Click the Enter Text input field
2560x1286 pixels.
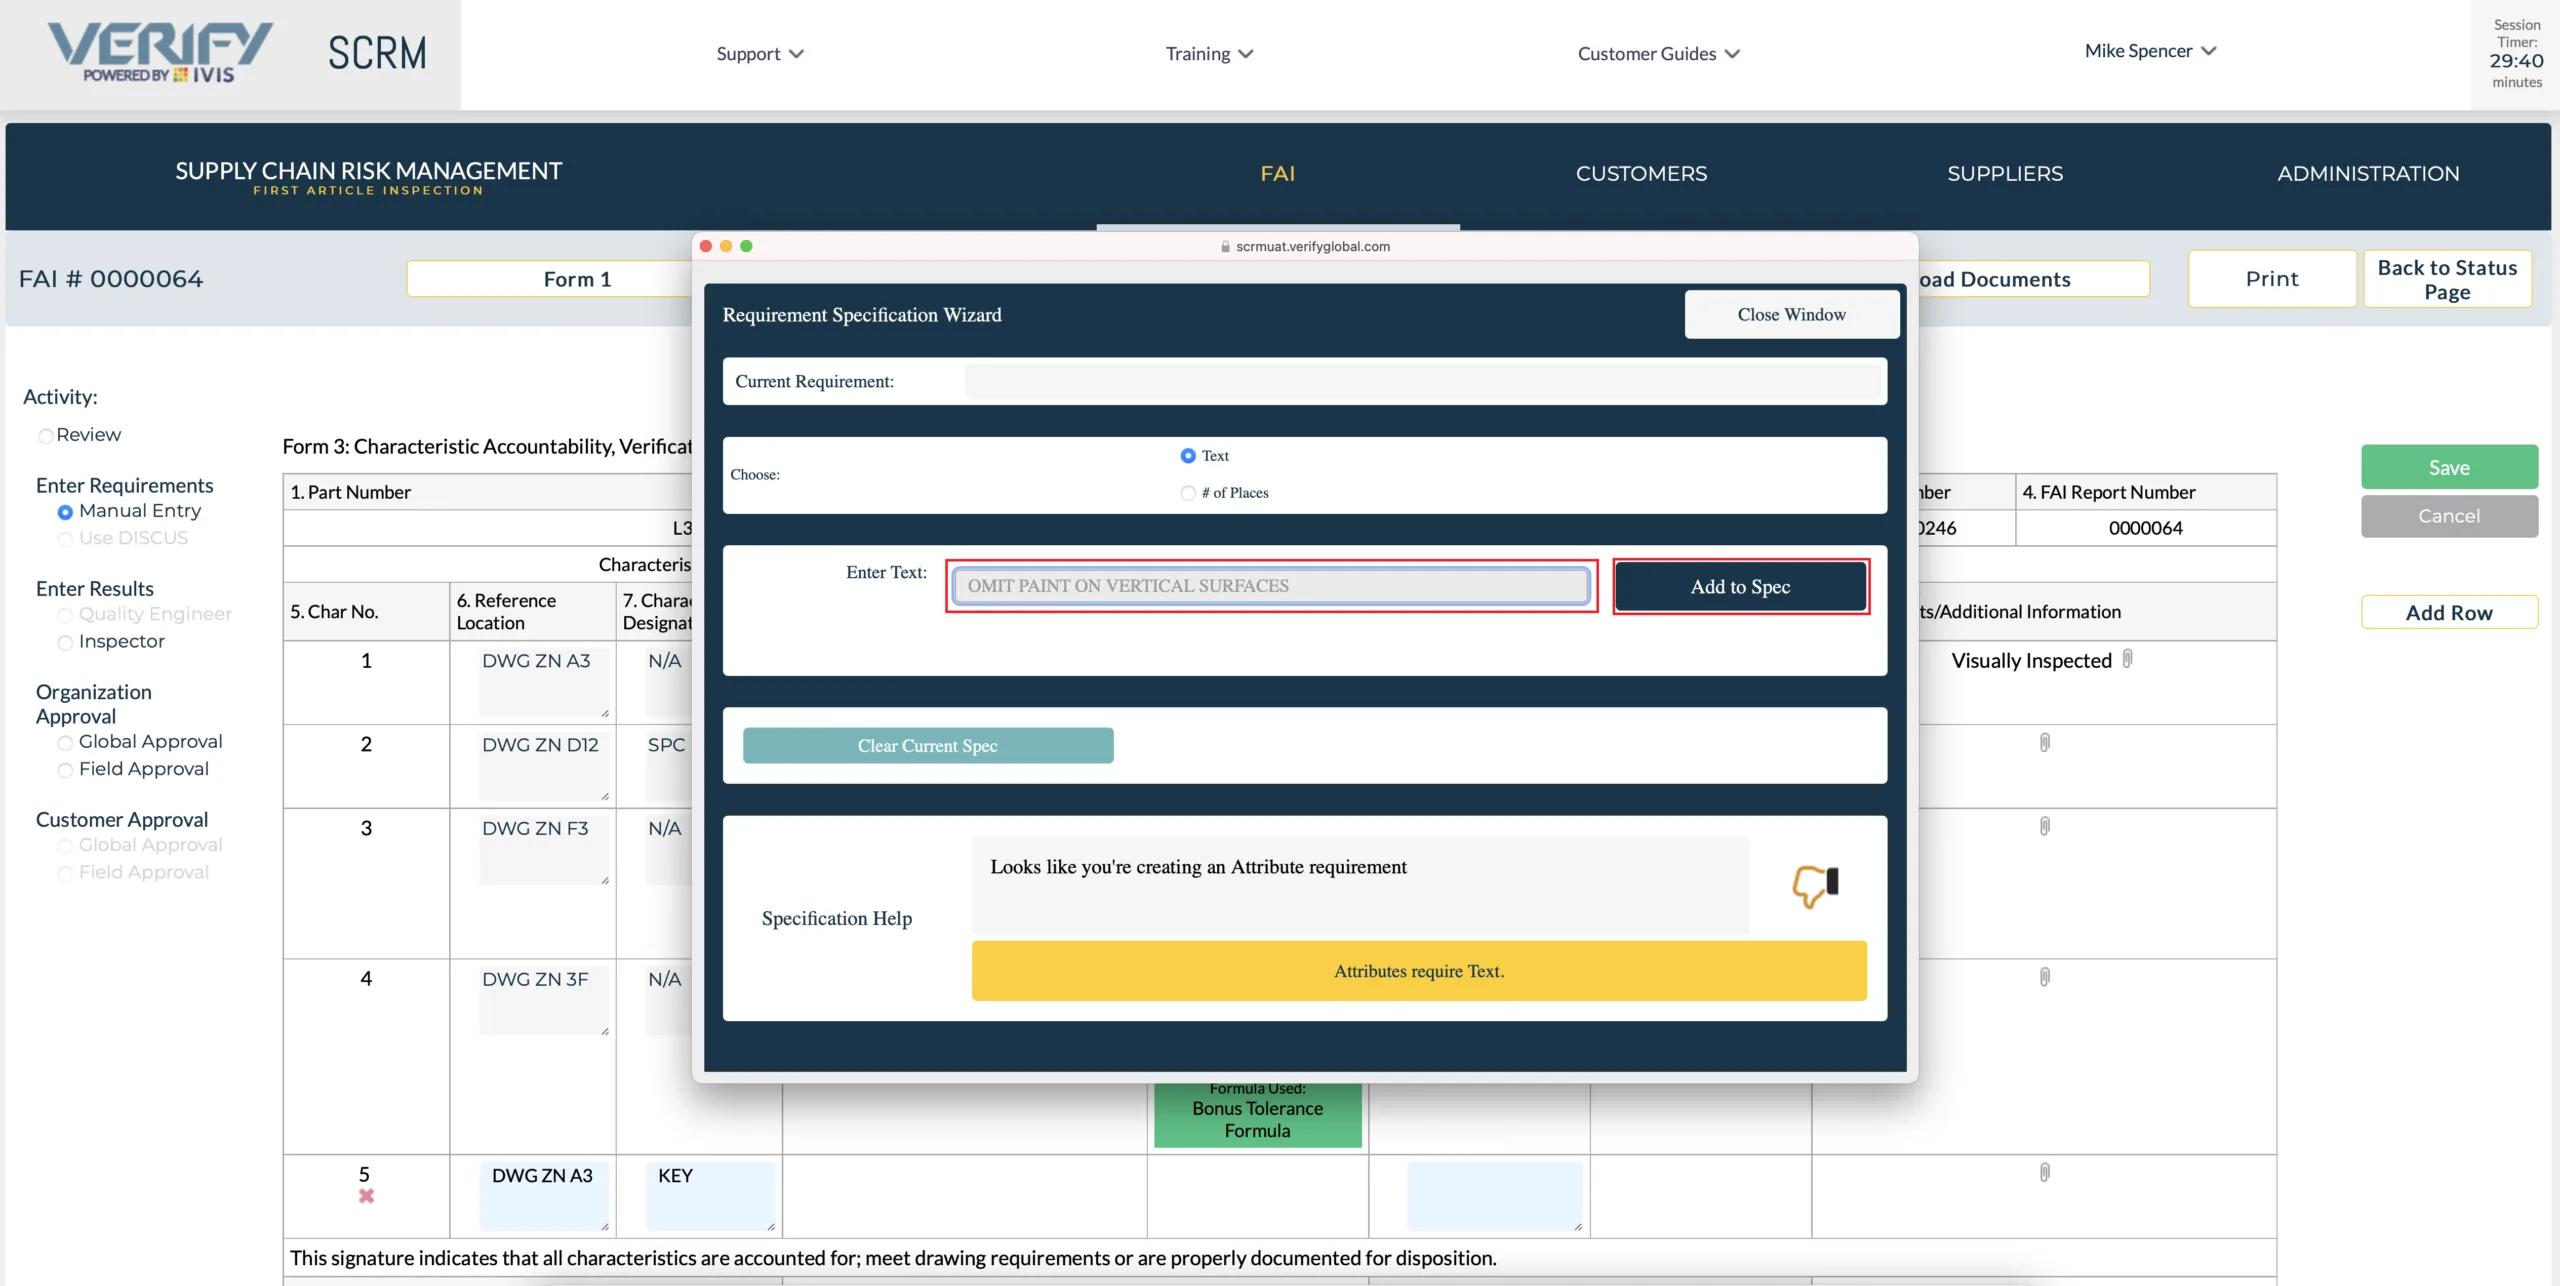[1271, 586]
